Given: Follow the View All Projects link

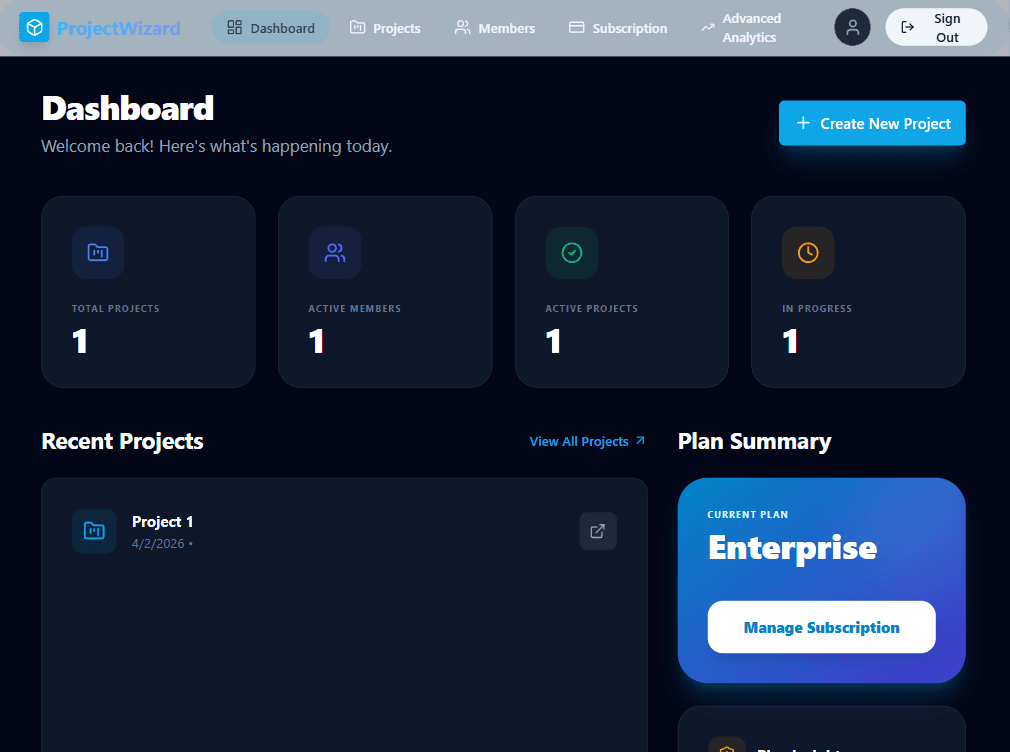Looking at the screenshot, I should coord(586,441).
